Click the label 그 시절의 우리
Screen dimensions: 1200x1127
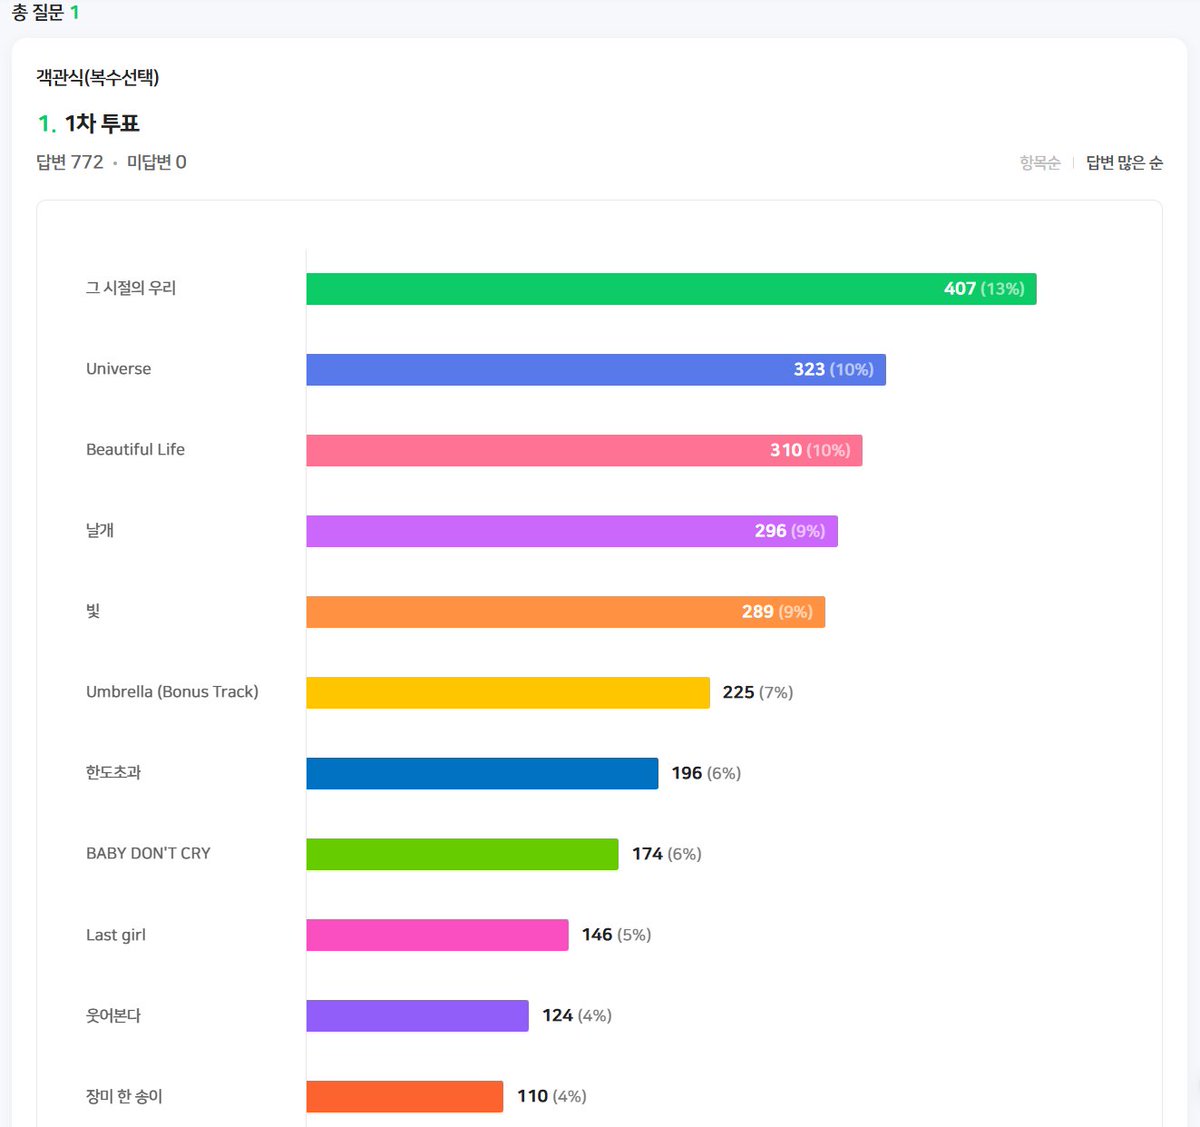pos(131,288)
